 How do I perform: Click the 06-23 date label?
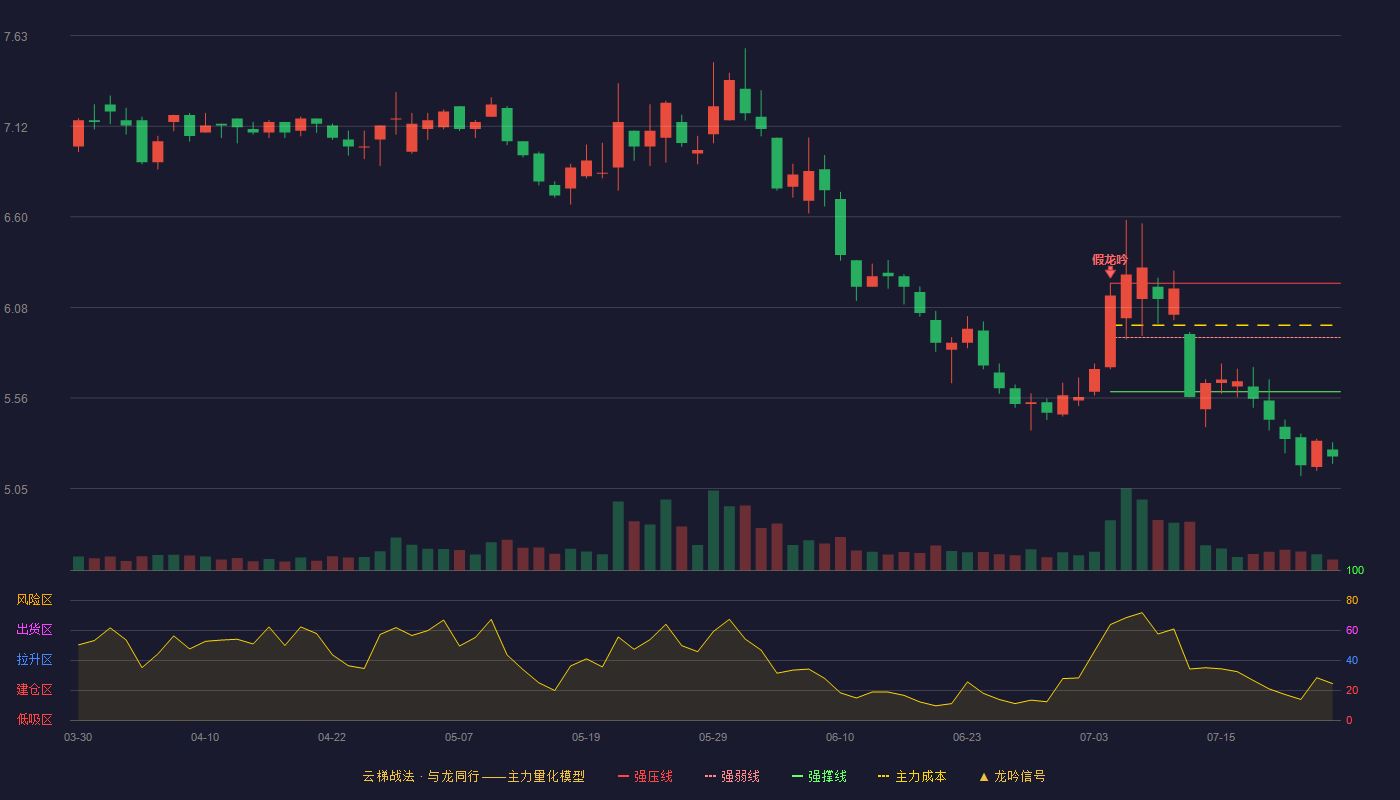(967, 737)
